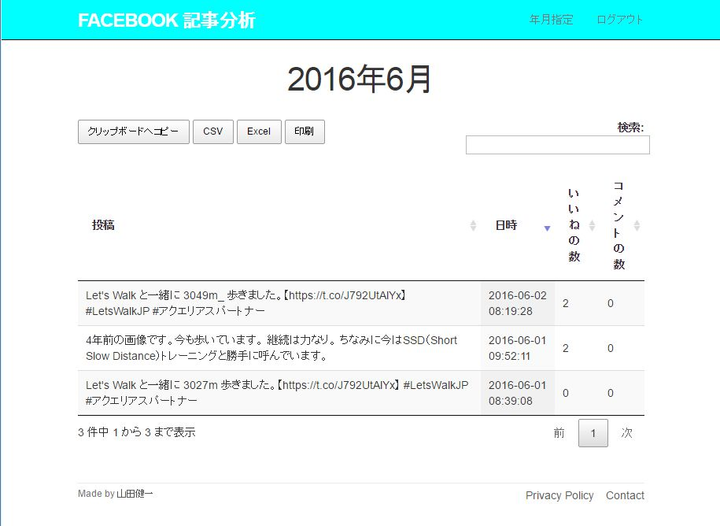Screen dimensions: 720x526
Task: Select page 1 in pagination
Action: pos(593,433)
